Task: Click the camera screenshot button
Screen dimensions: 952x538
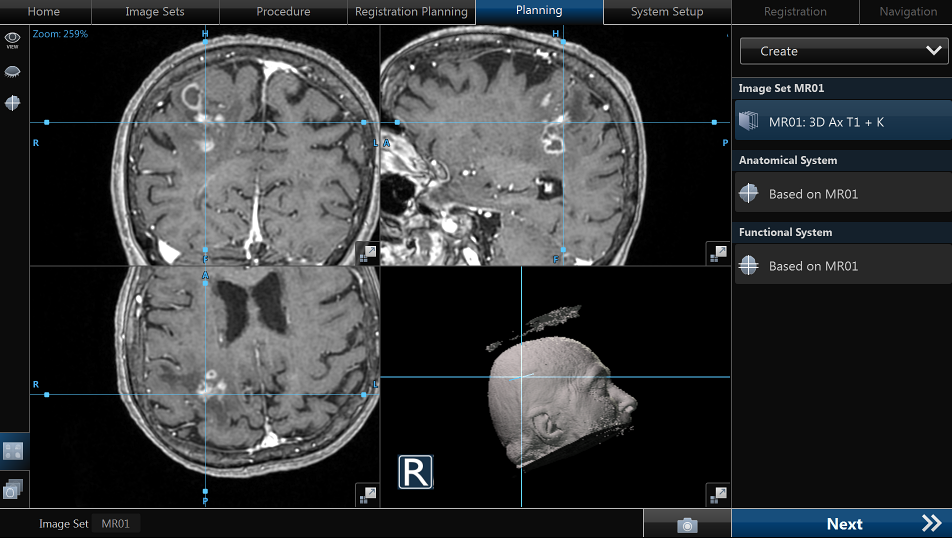Action: coord(687,524)
